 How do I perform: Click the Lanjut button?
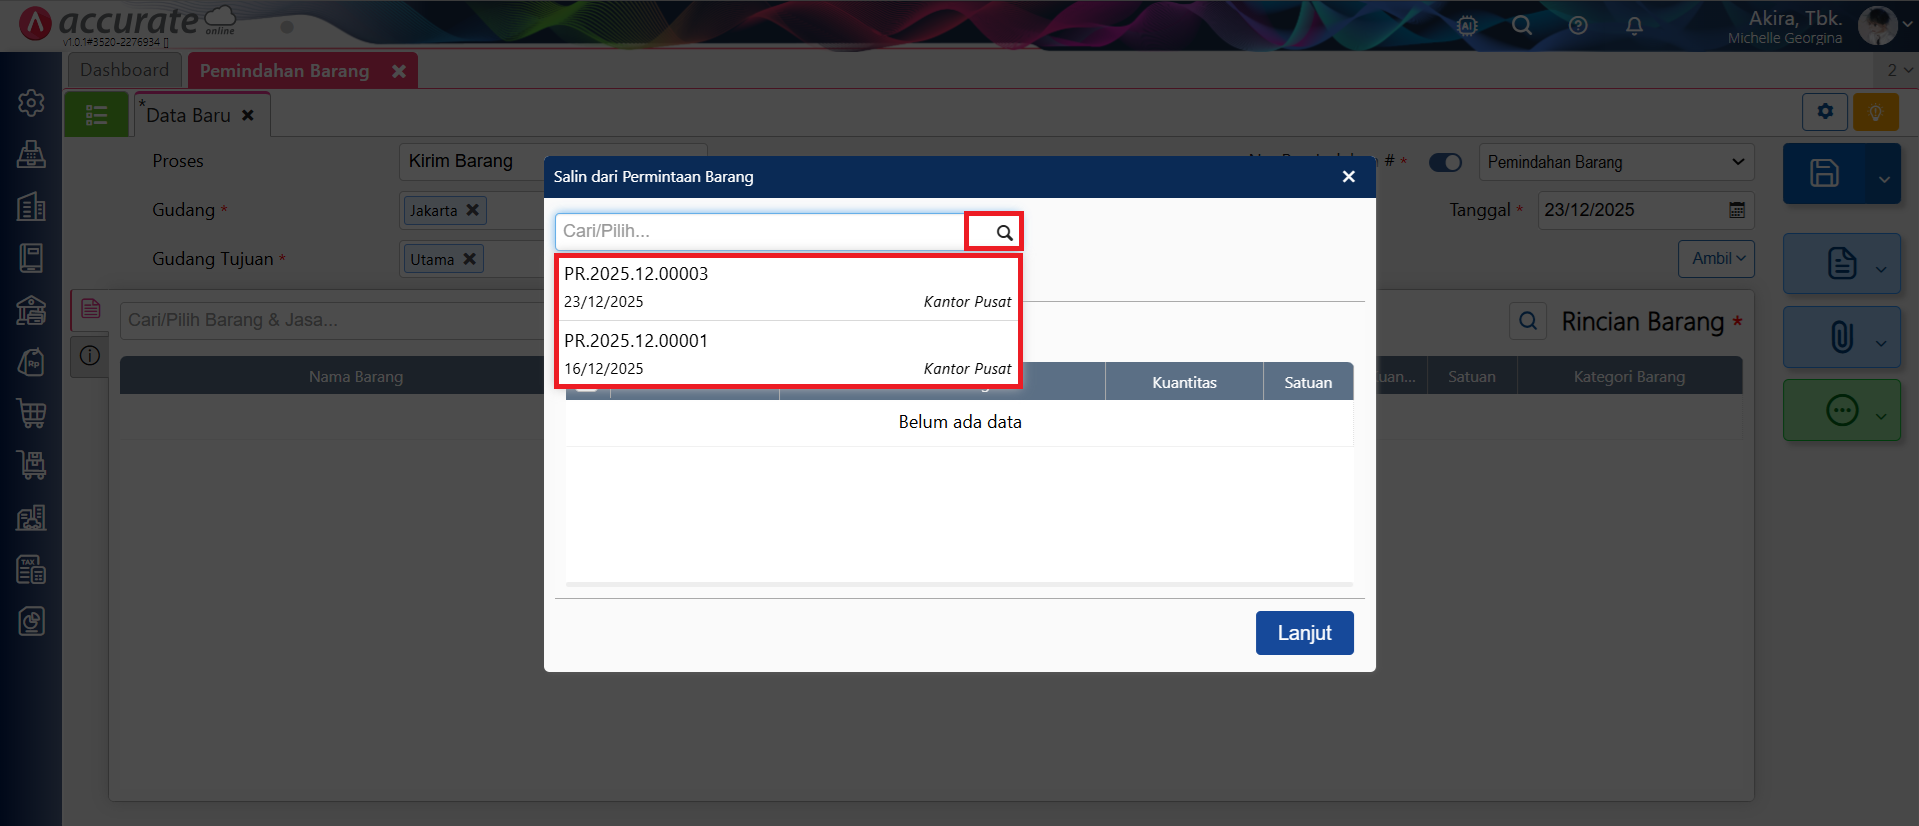[x=1304, y=633]
